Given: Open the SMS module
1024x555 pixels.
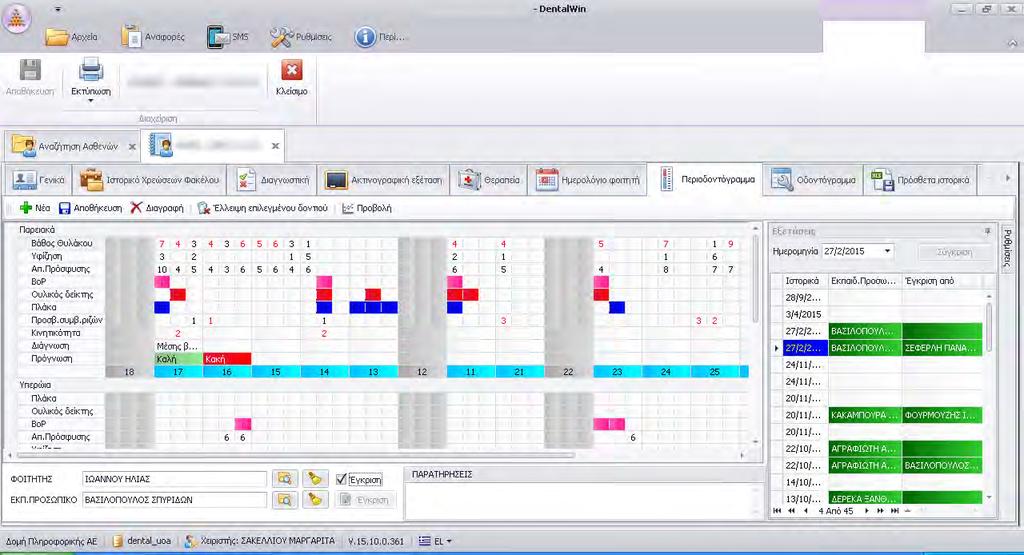Looking at the screenshot, I should coord(228,37).
